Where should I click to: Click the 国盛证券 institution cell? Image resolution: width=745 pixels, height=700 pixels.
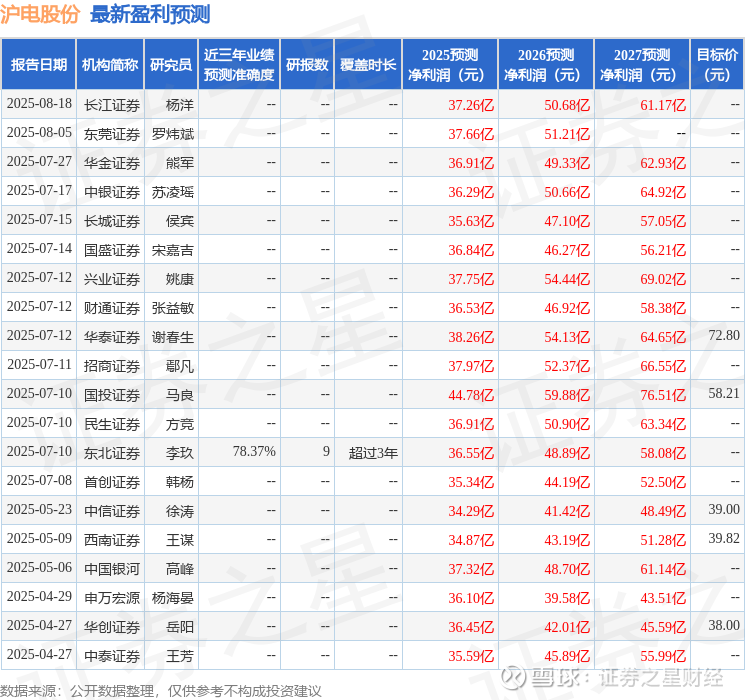tap(112, 250)
